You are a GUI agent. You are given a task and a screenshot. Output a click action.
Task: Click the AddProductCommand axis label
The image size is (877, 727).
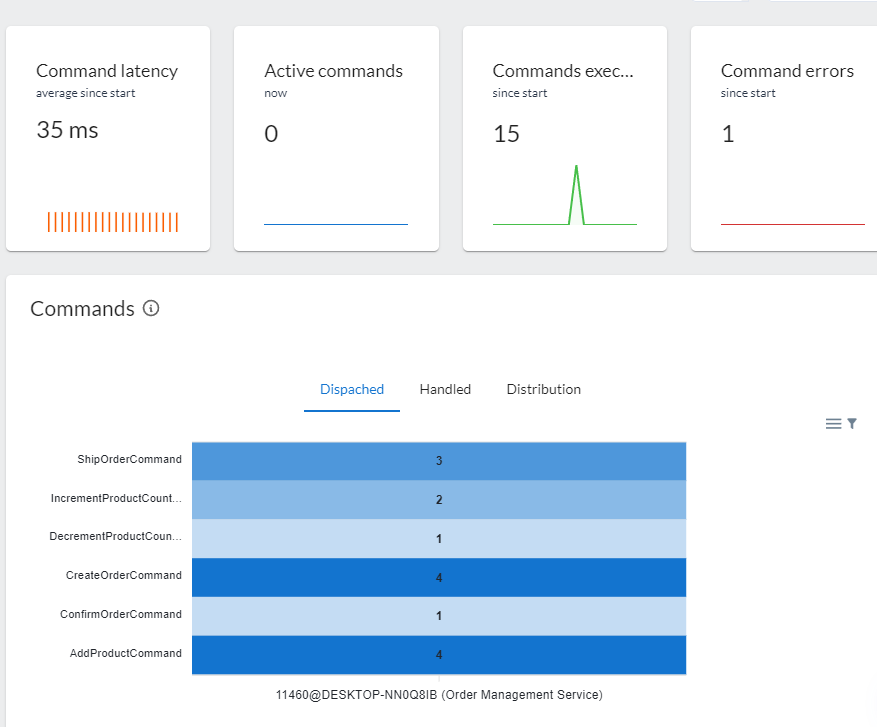point(126,653)
